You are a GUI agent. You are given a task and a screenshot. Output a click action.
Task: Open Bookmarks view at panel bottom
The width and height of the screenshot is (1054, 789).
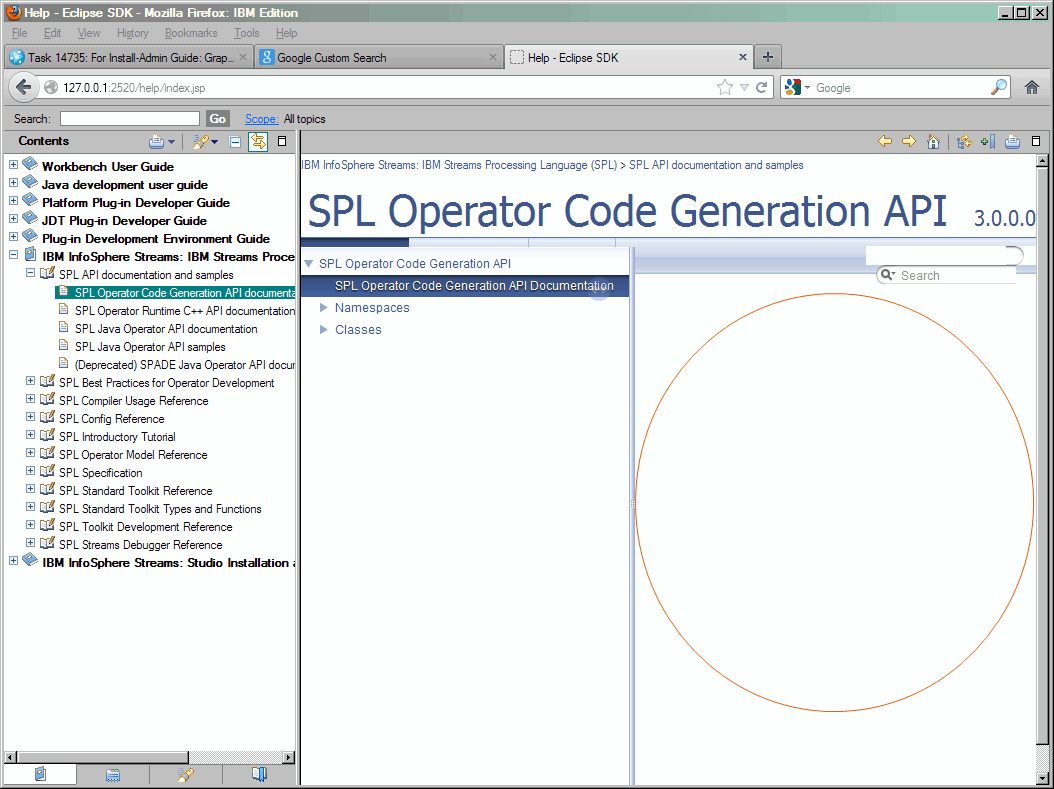click(x=259, y=774)
